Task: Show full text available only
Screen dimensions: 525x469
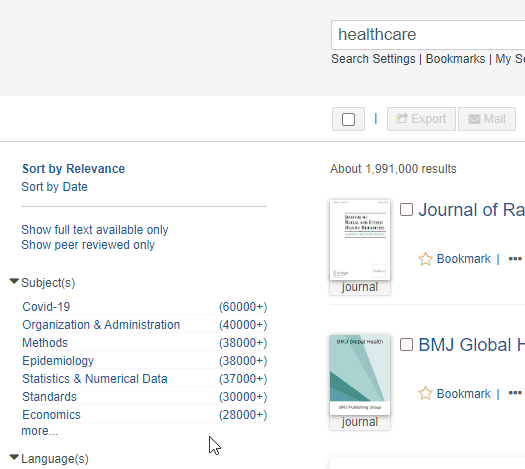Action: 95,230
